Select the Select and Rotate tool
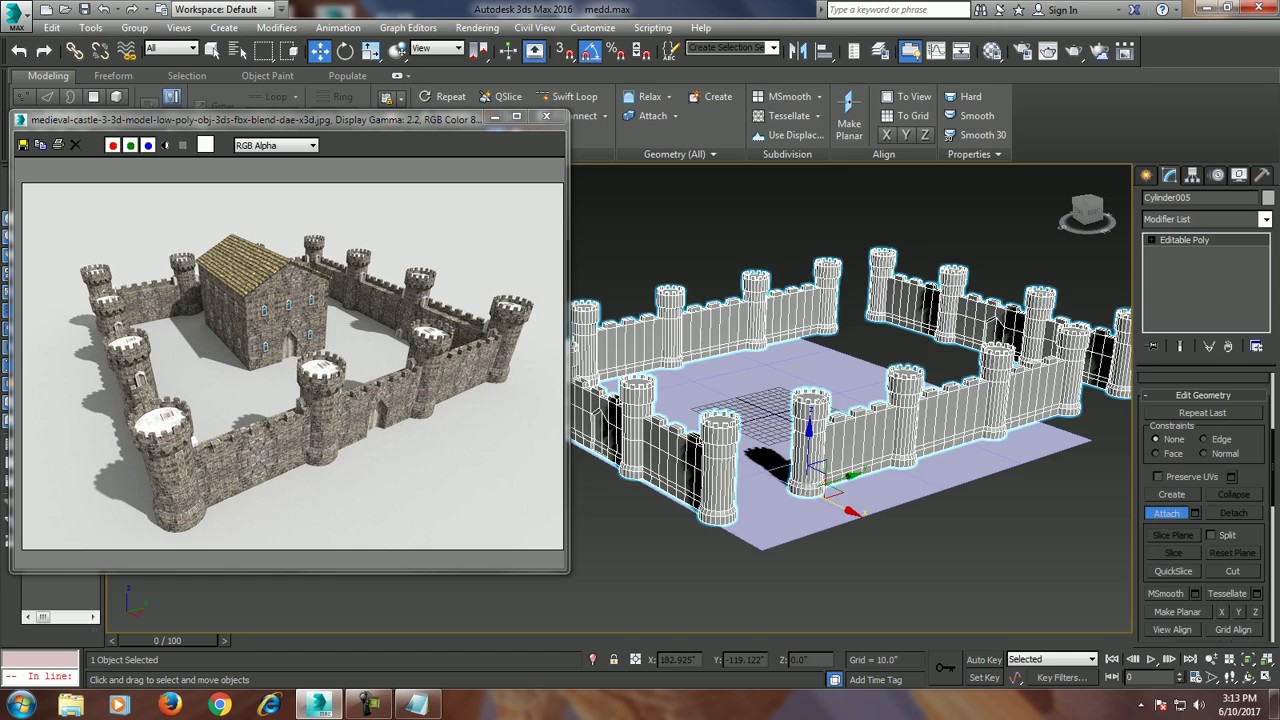This screenshot has width=1280, height=720. (x=345, y=51)
